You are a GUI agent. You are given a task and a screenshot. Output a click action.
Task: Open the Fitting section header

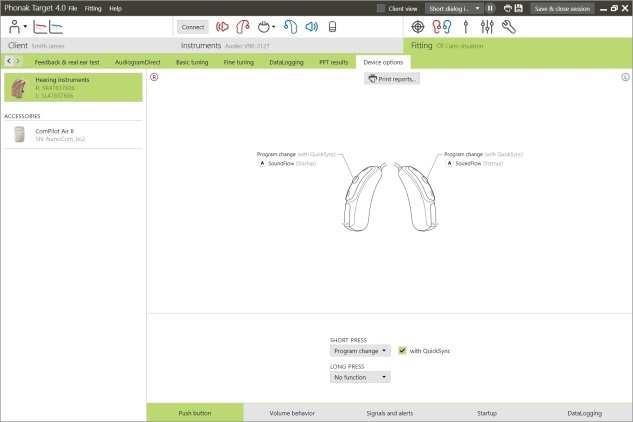pyautogui.click(x=421, y=45)
